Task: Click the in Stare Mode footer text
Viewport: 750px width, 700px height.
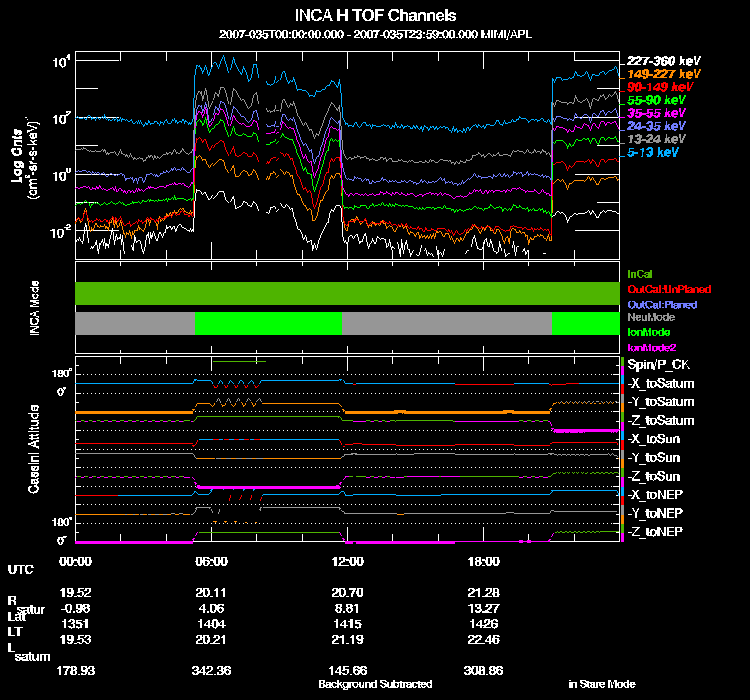Action: click(x=602, y=684)
